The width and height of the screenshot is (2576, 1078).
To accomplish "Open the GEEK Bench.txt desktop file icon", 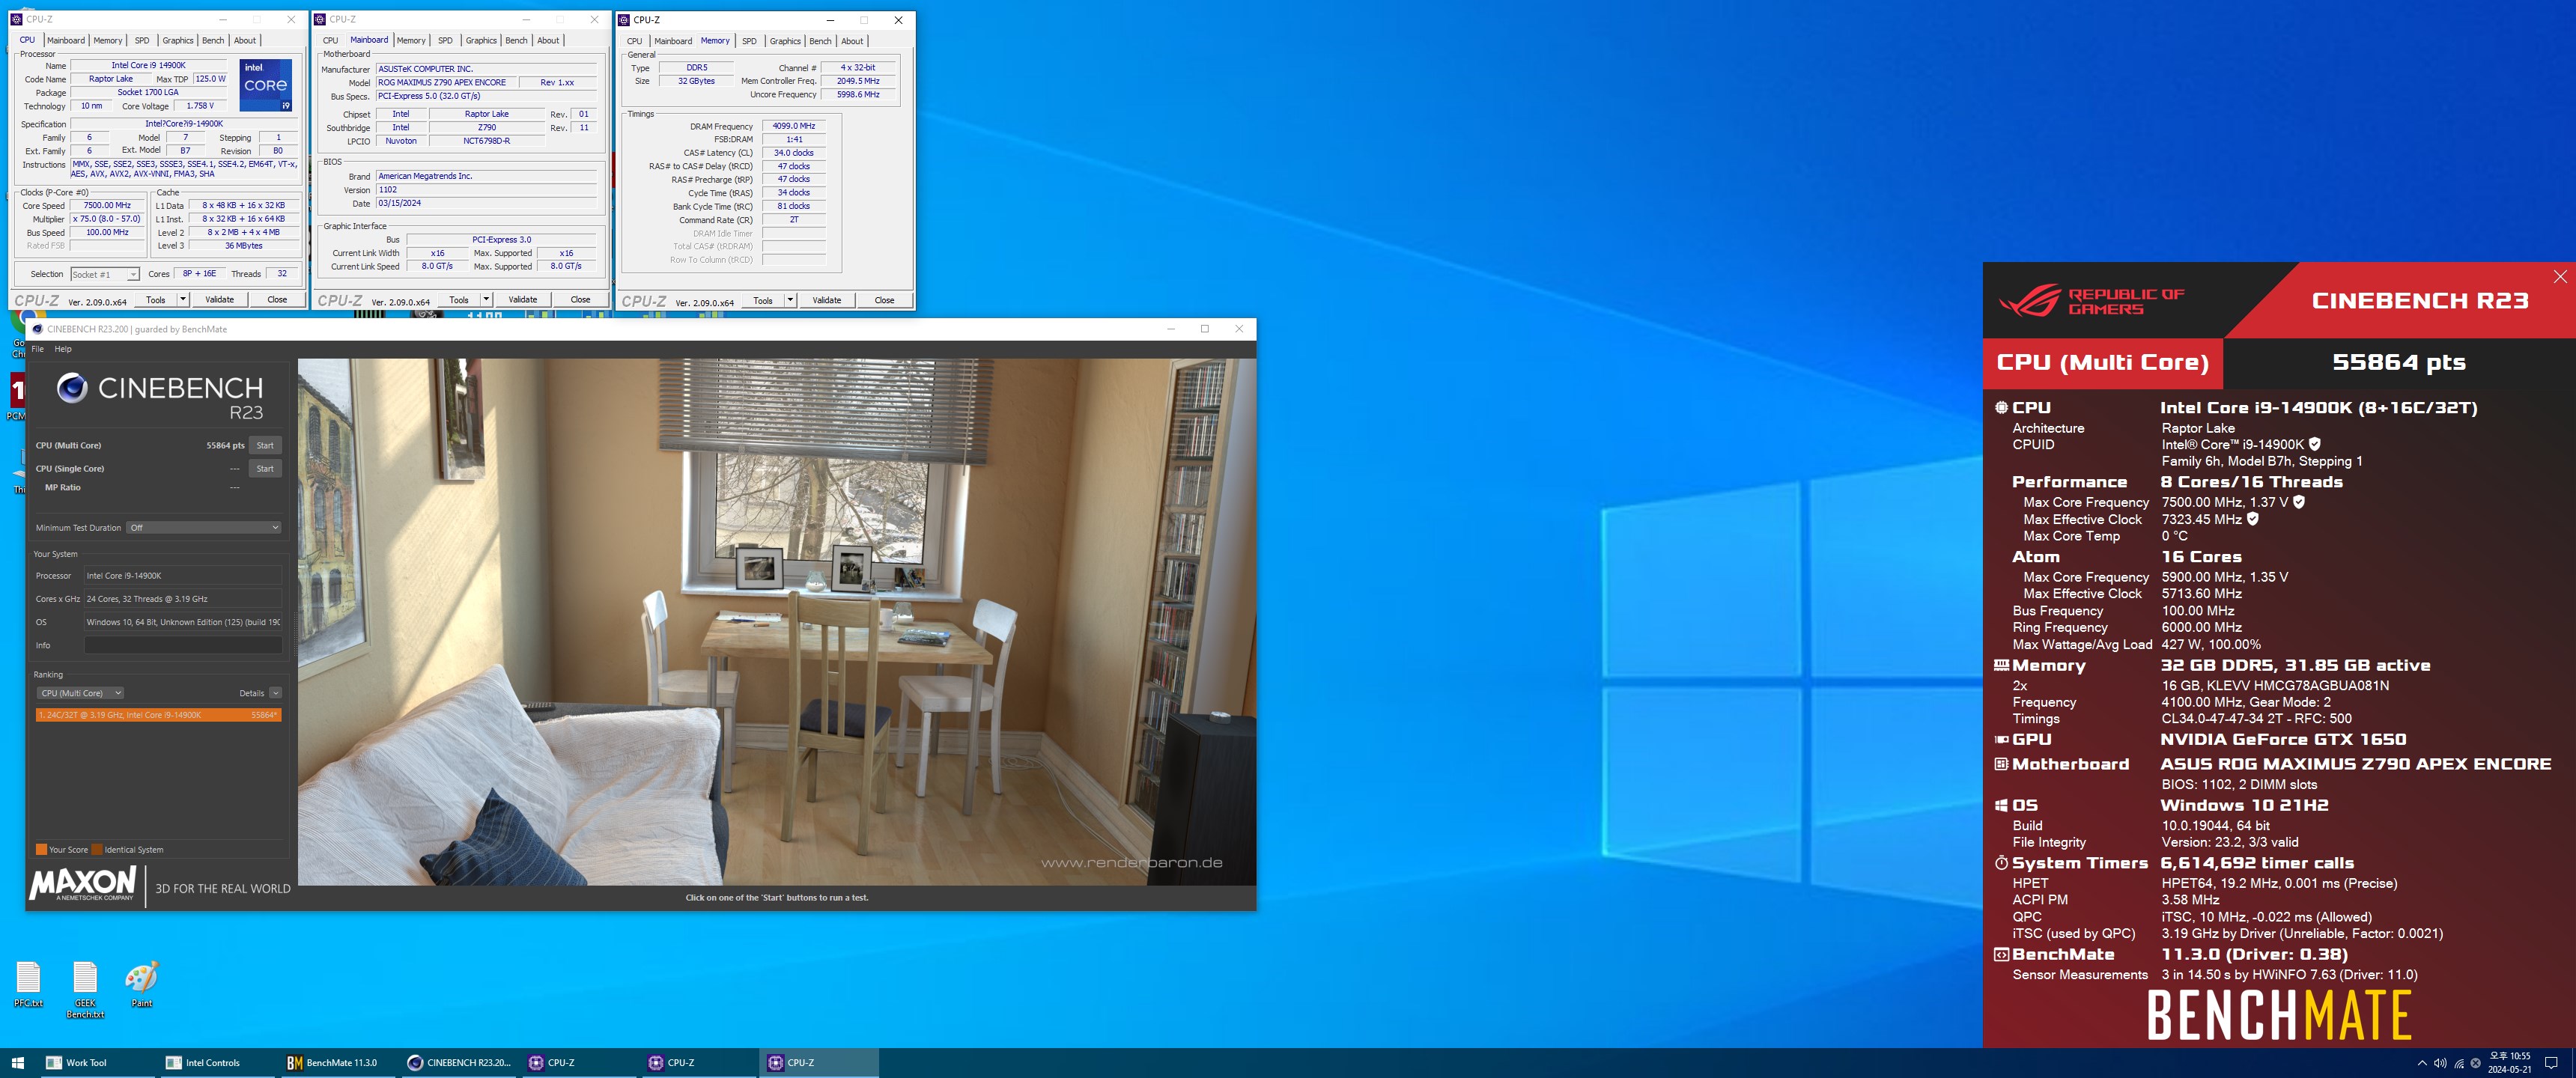I will click(x=85, y=990).
